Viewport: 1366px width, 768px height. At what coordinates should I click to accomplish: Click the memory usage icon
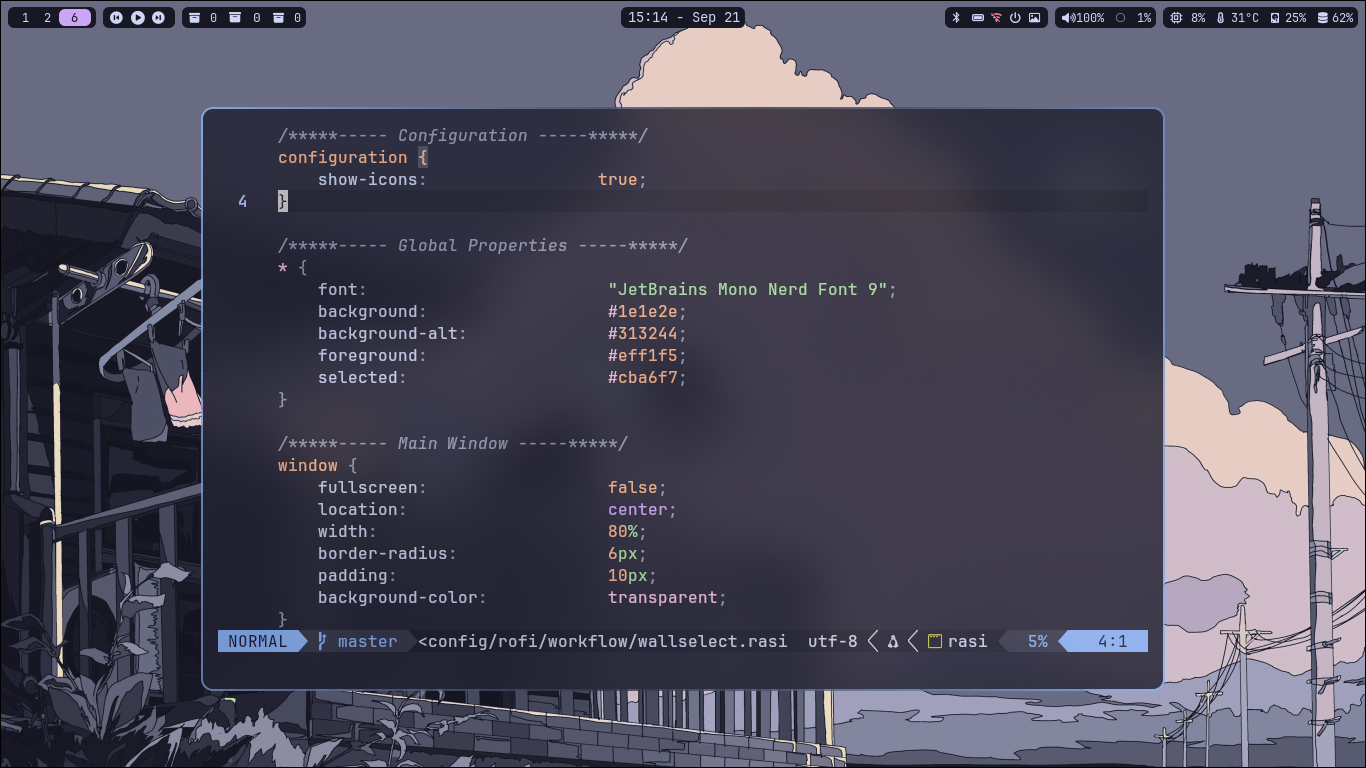(1275, 18)
